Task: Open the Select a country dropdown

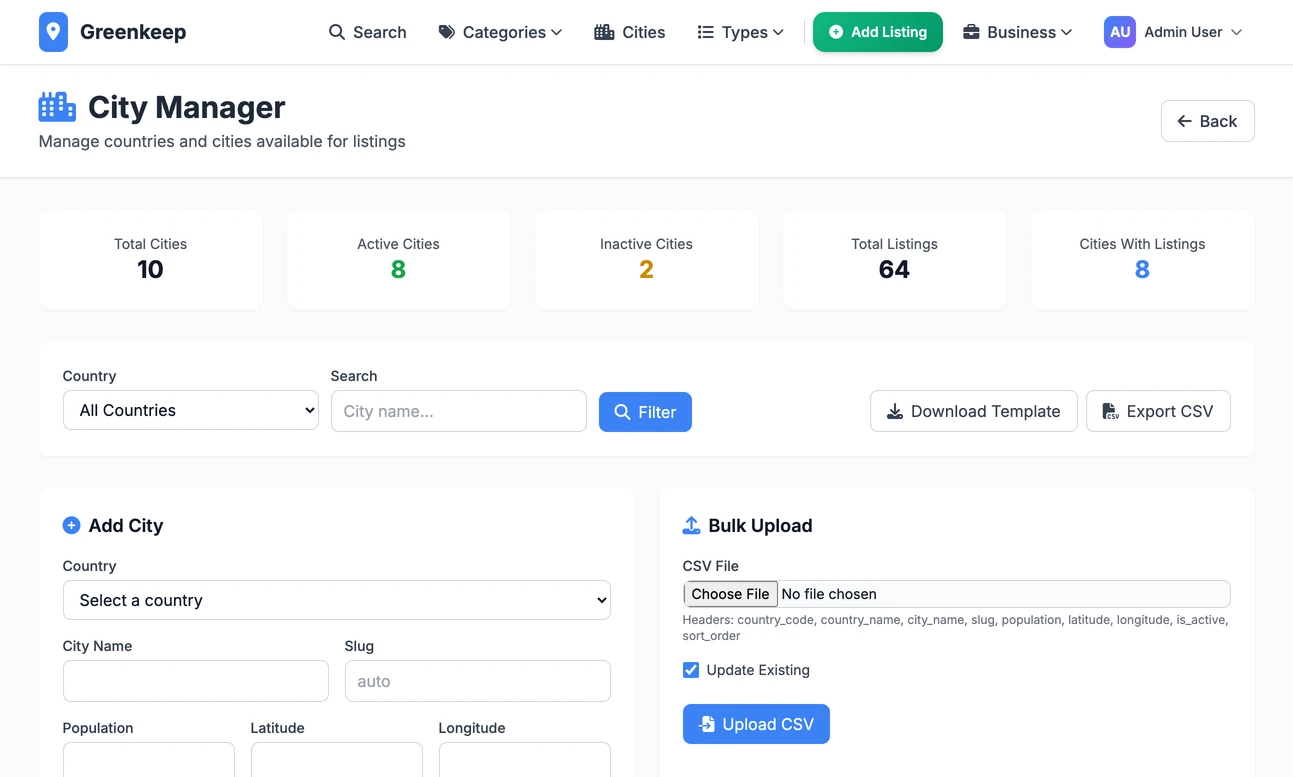Action: tap(337, 600)
